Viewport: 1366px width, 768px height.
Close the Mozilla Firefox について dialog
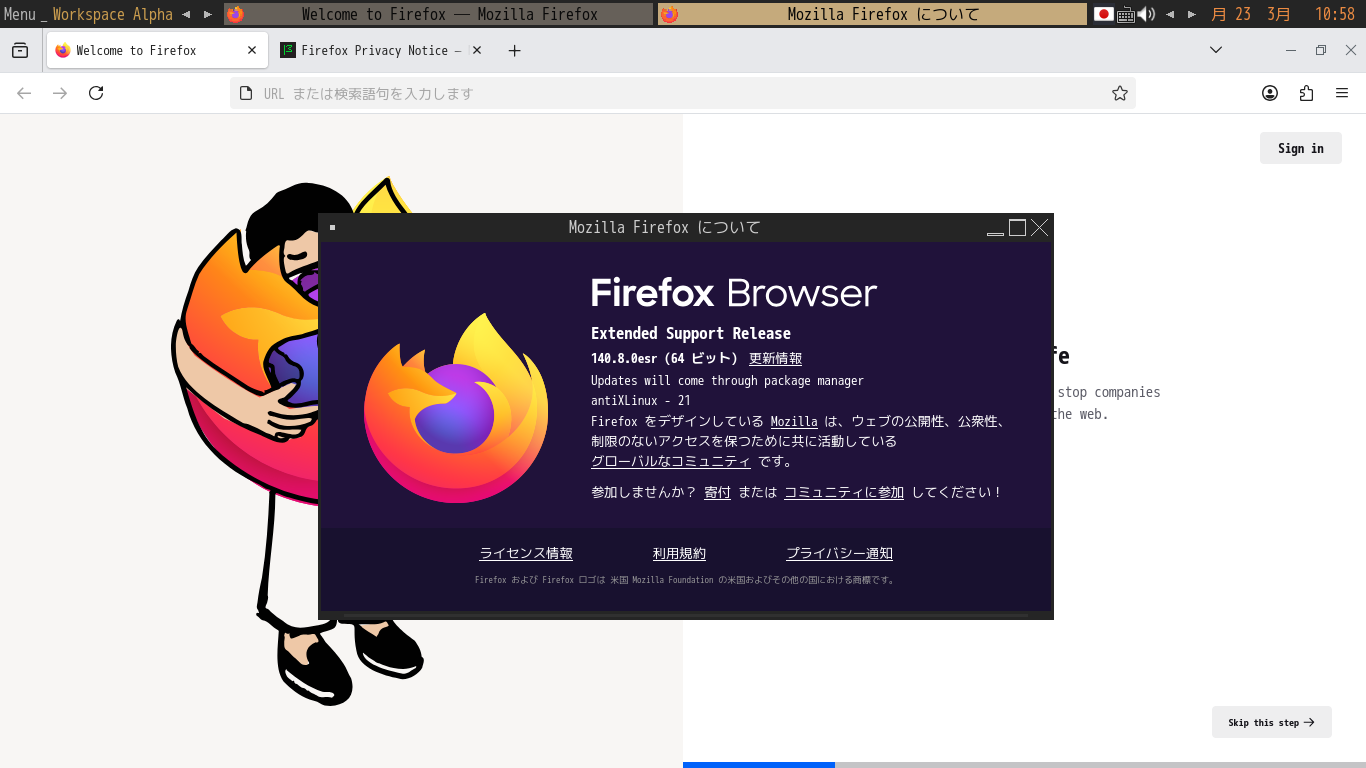click(1040, 228)
